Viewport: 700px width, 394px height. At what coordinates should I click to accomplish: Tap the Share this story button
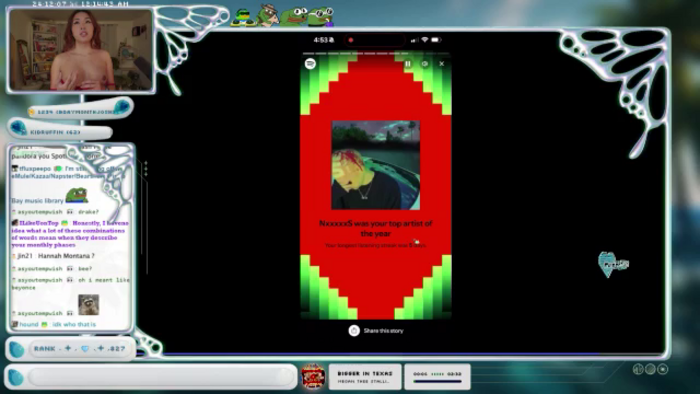click(376, 331)
